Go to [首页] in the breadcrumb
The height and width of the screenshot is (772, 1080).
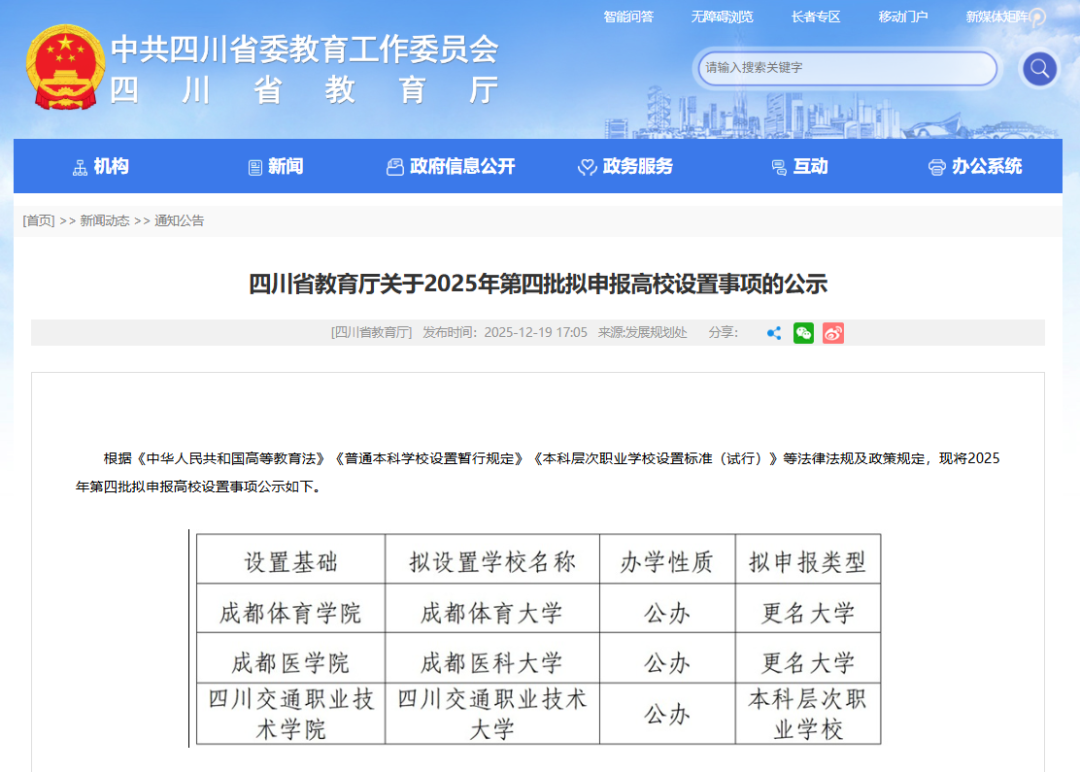click(39, 221)
